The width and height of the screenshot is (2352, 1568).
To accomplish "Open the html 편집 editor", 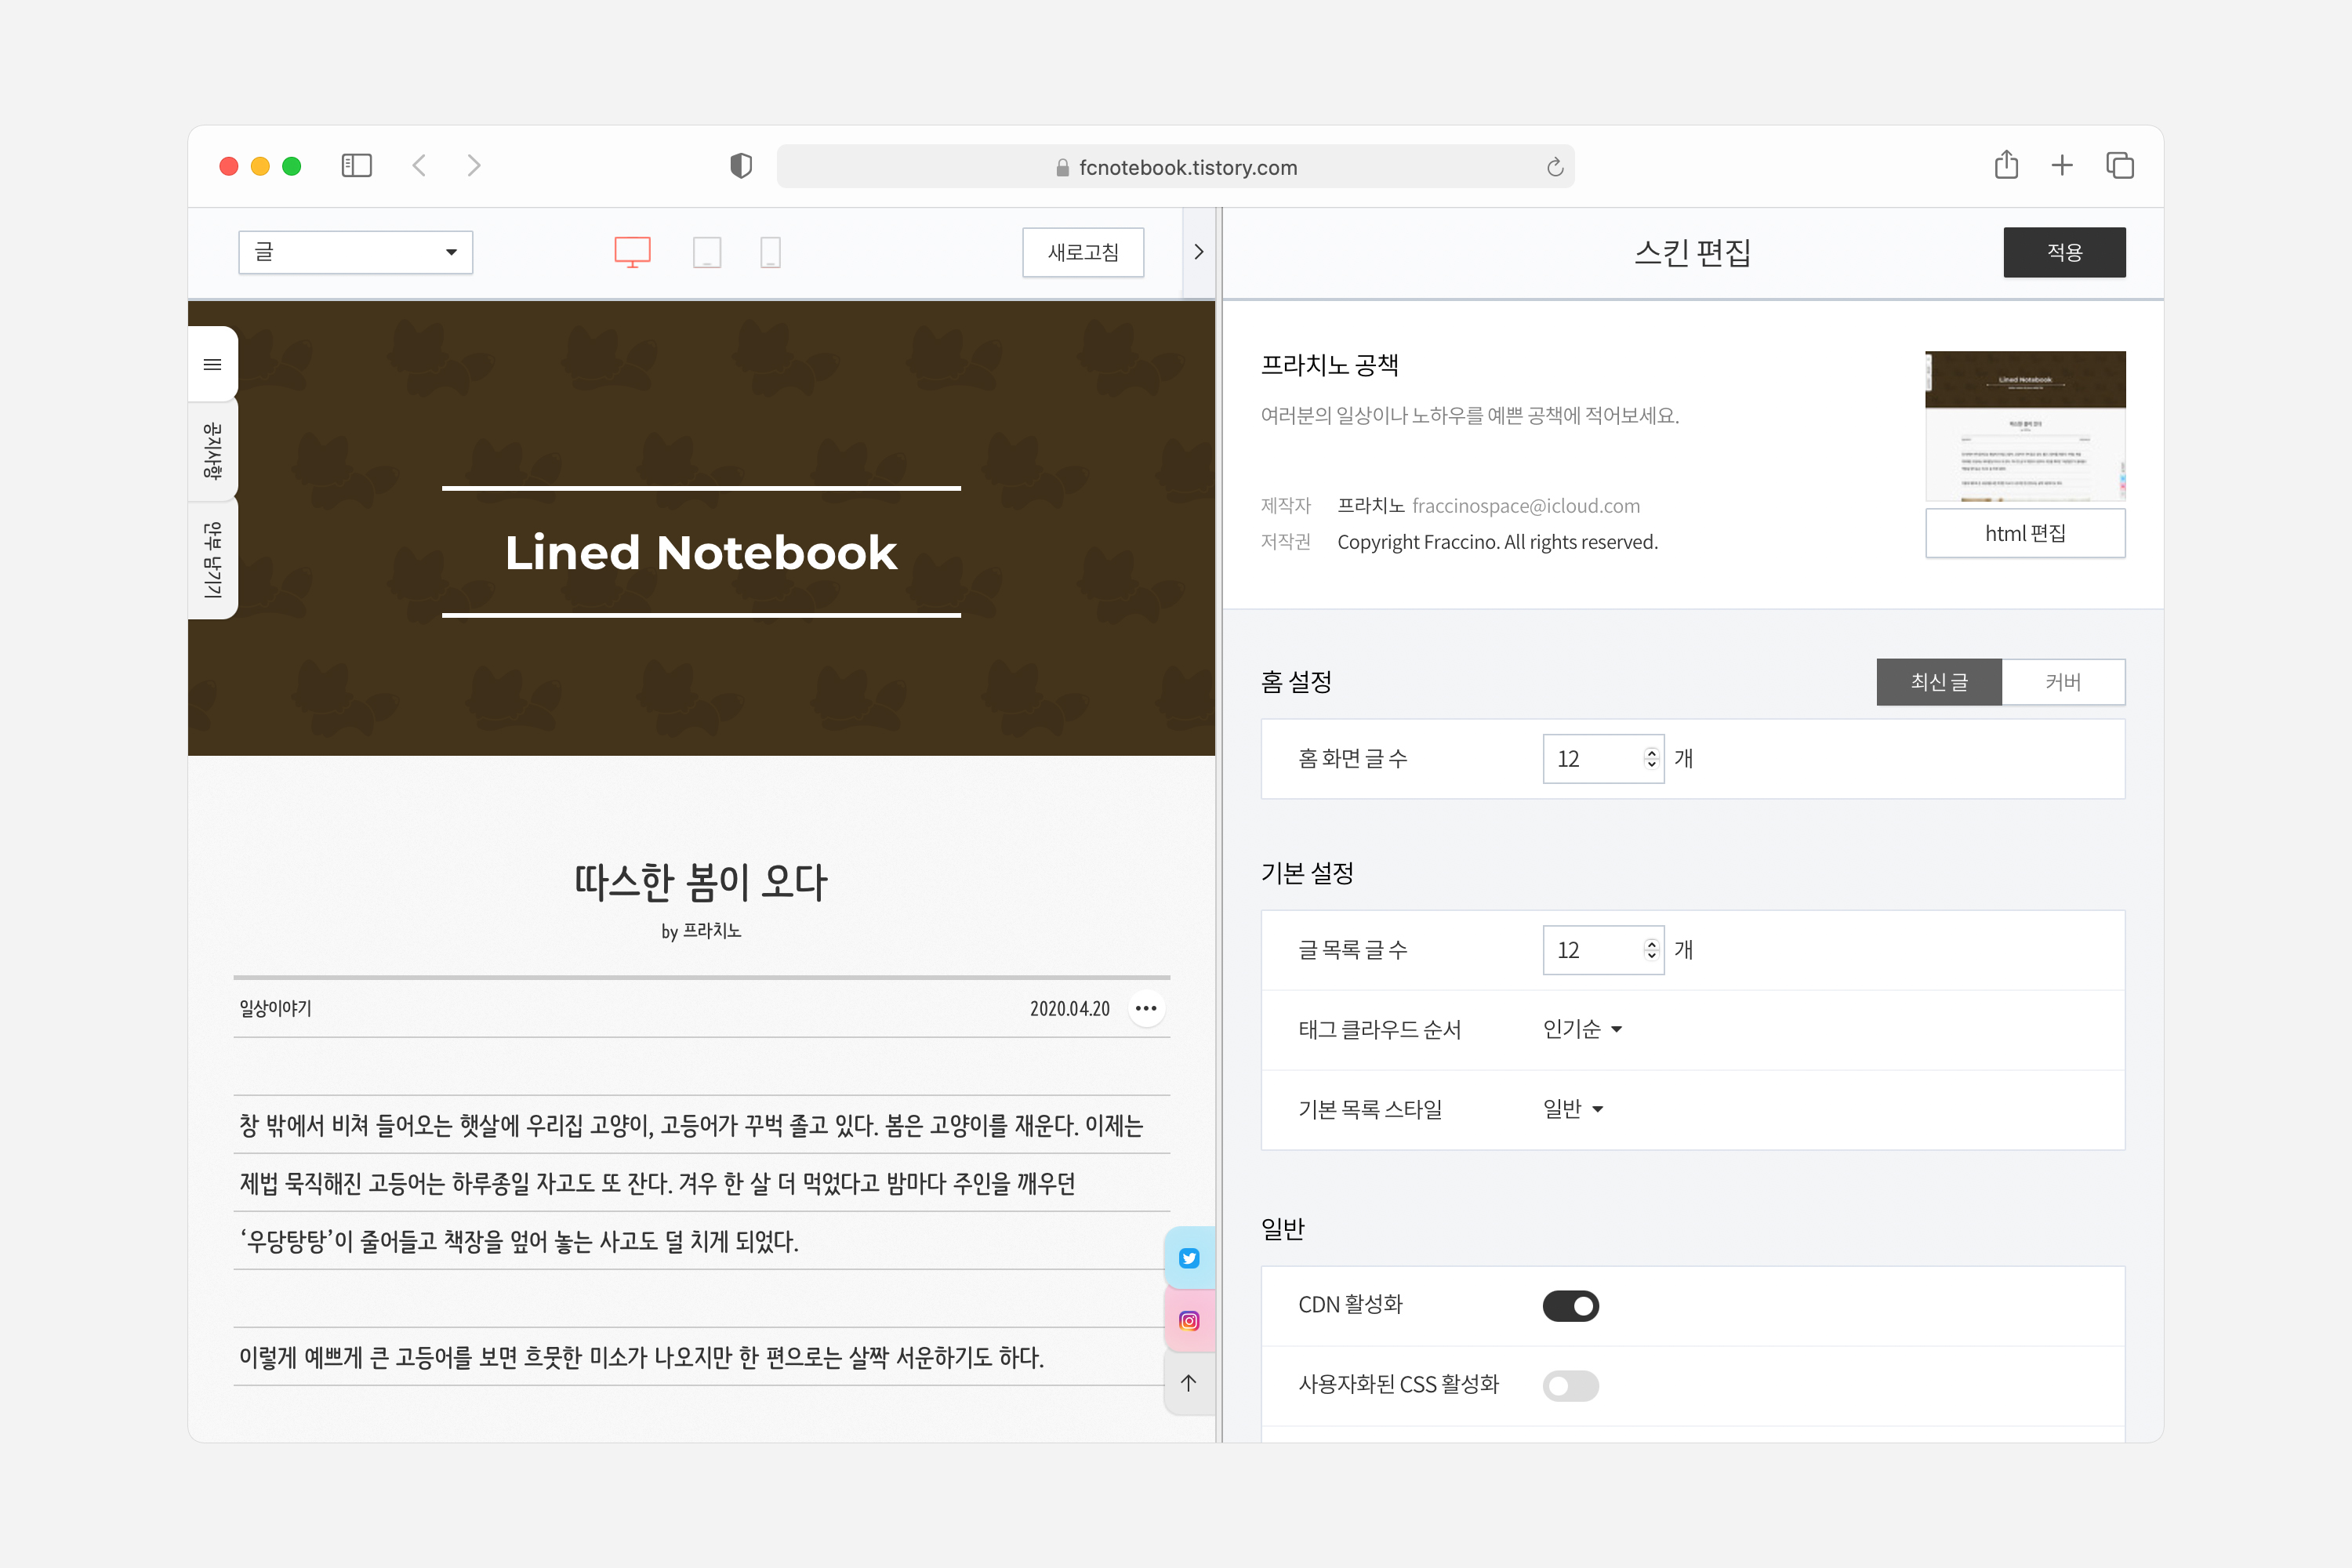I will (2025, 533).
